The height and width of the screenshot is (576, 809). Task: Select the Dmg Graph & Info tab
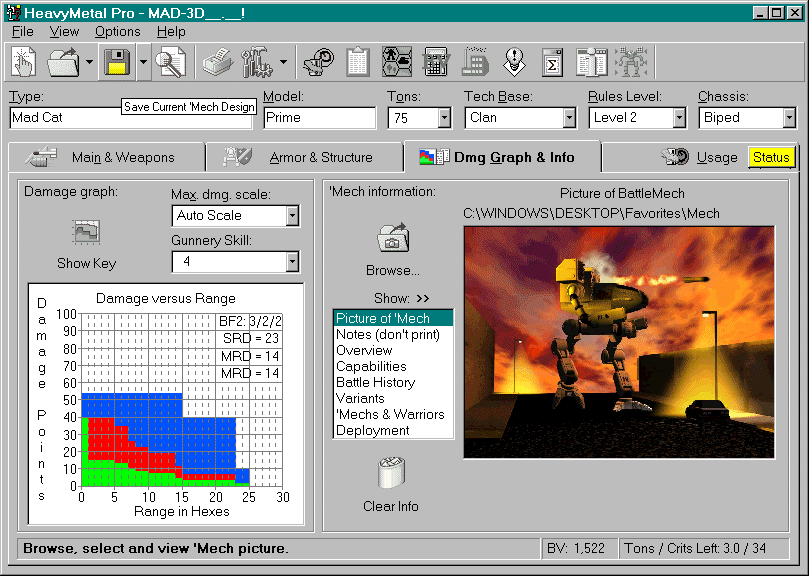coord(503,157)
